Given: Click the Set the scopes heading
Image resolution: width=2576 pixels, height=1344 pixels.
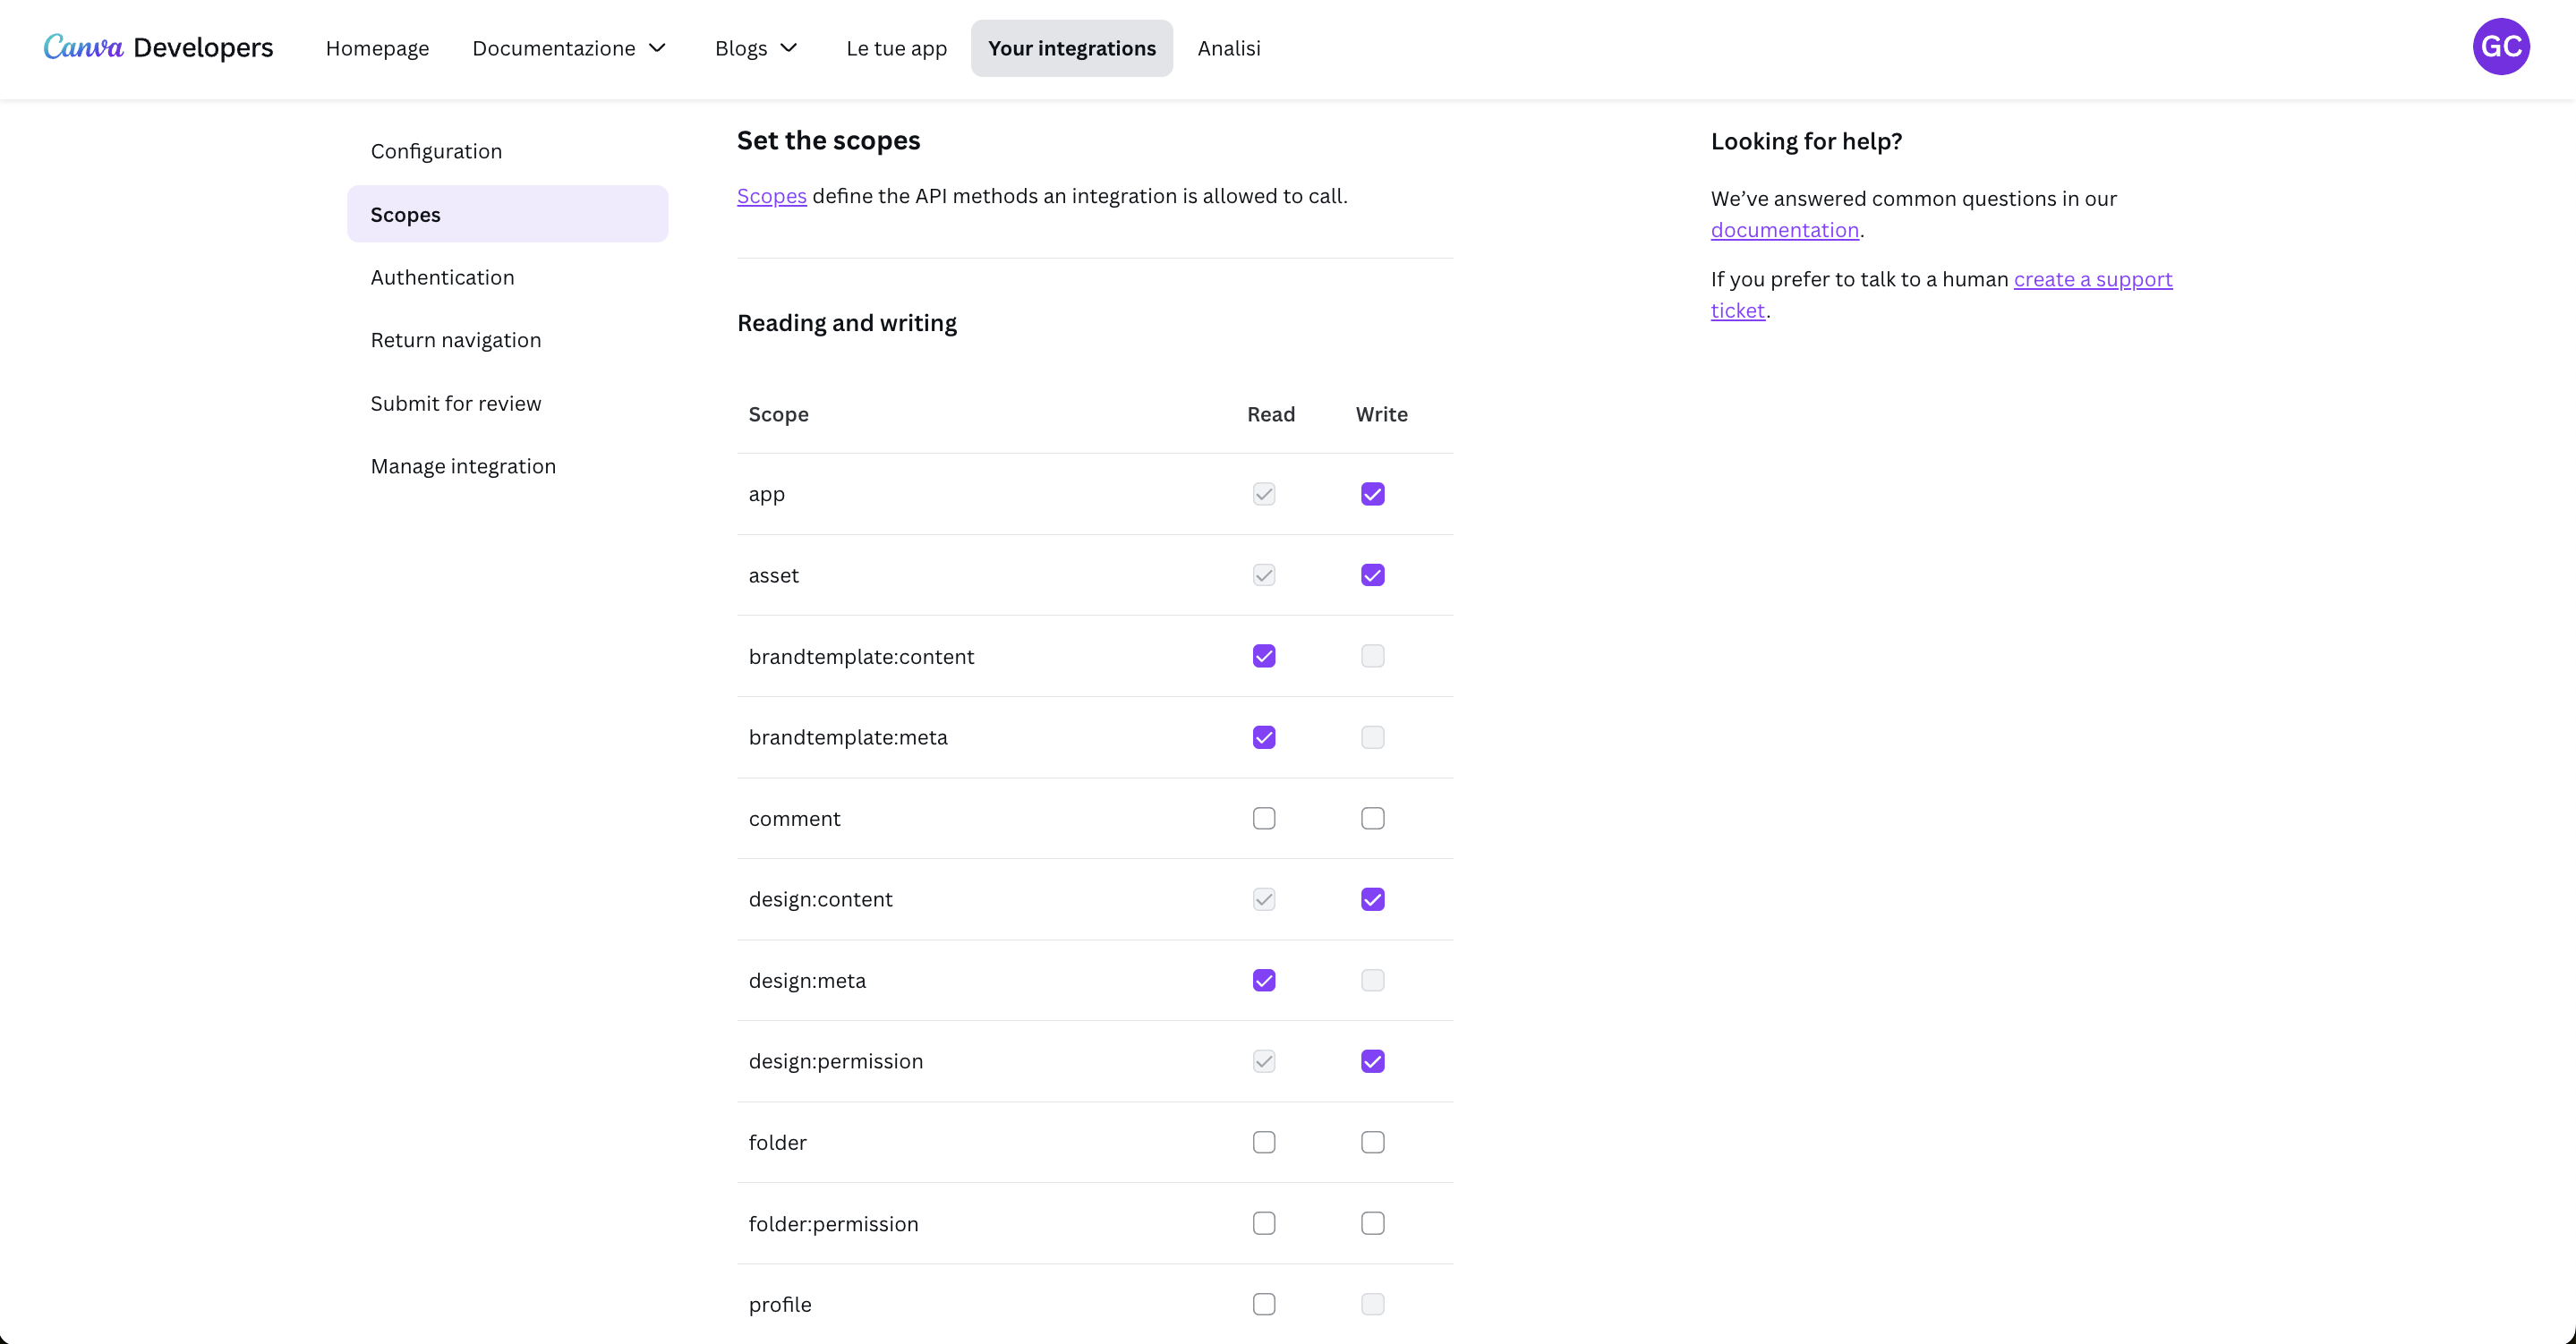Looking at the screenshot, I should pos(828,140).
